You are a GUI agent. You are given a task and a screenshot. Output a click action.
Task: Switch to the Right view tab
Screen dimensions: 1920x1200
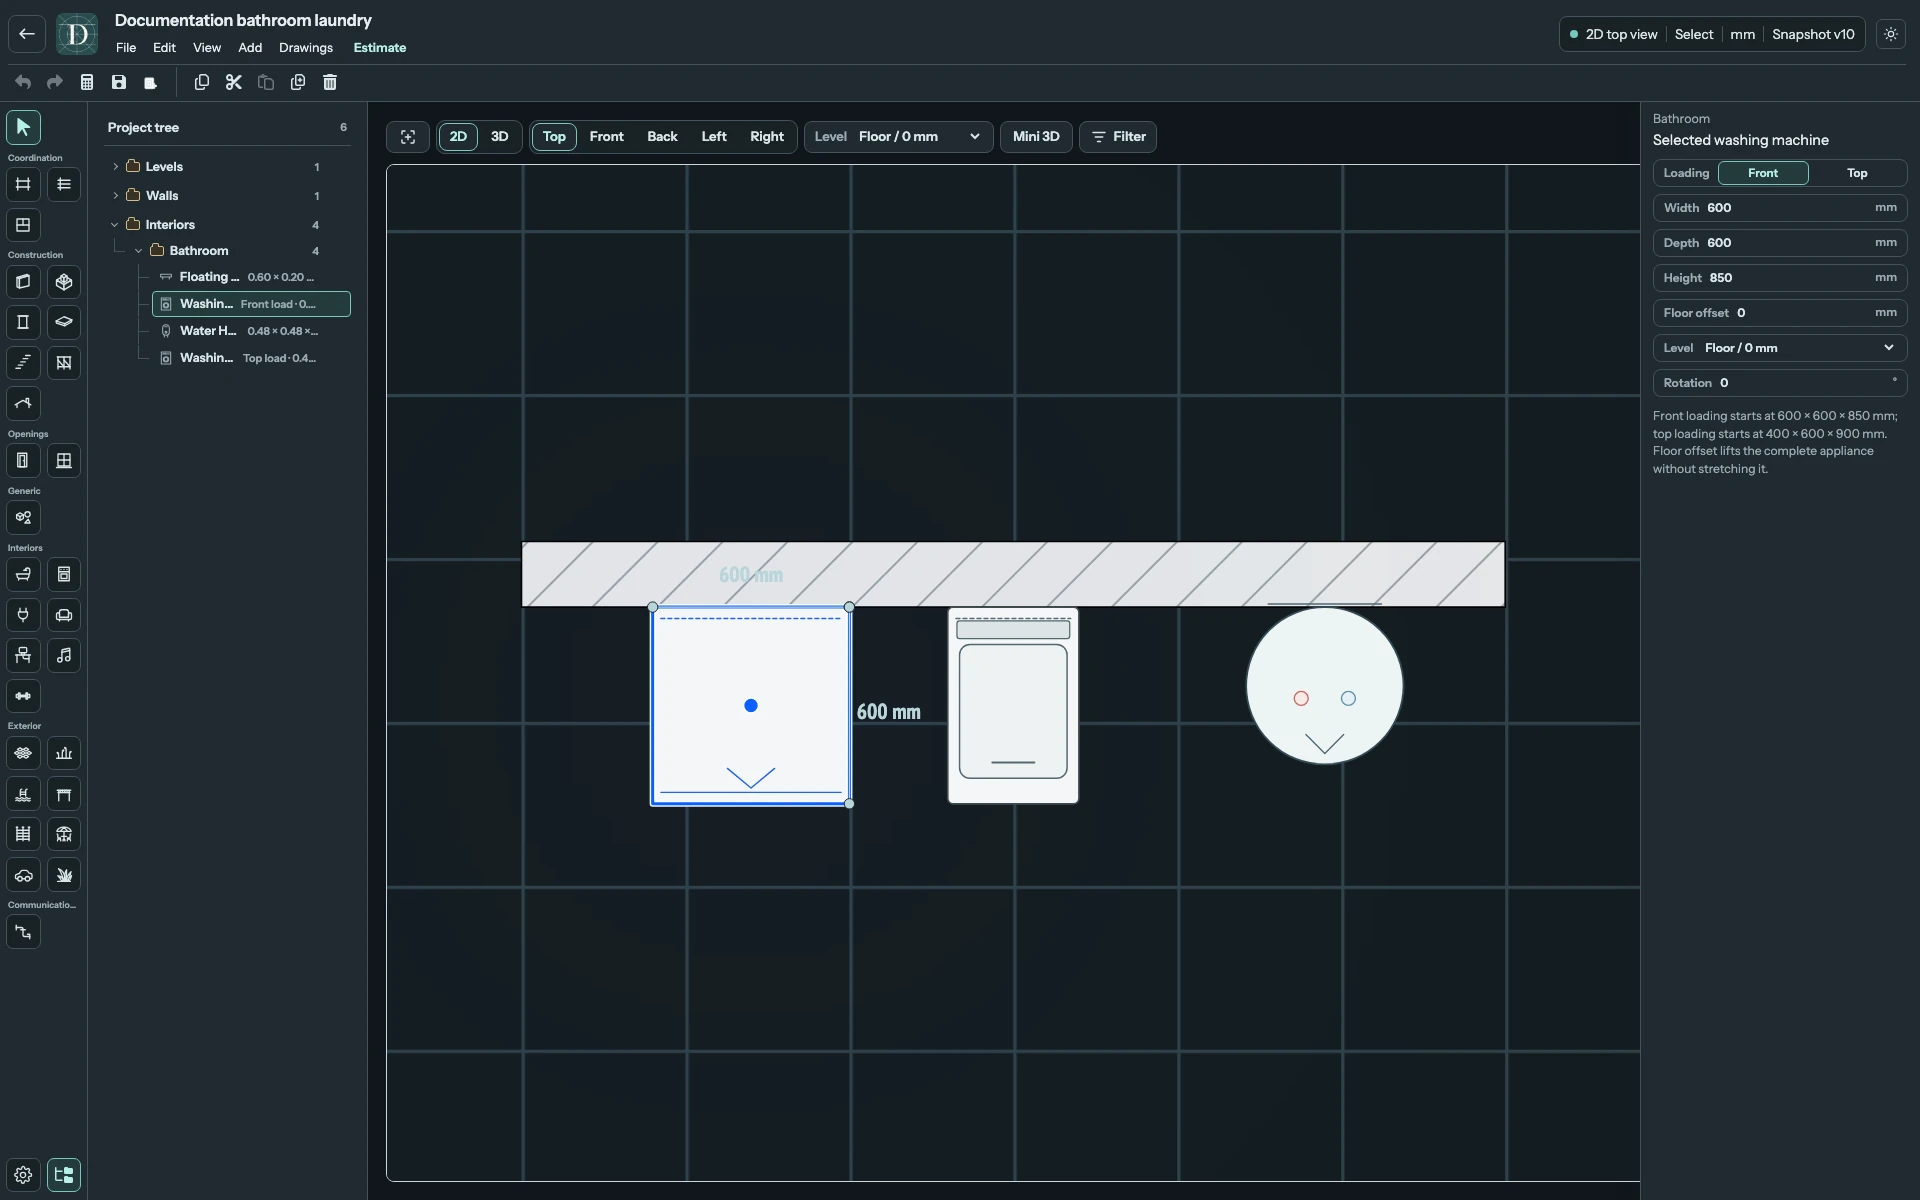[767, 137]
